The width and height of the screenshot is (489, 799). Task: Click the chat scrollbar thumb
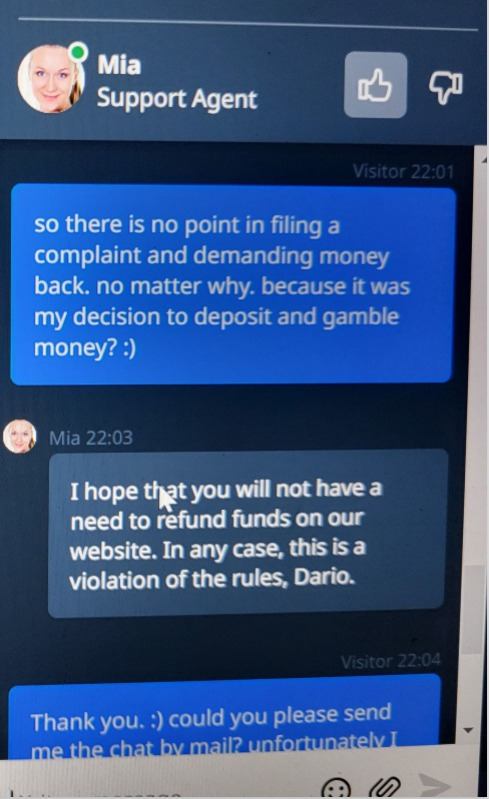click(x=474, y=609)
